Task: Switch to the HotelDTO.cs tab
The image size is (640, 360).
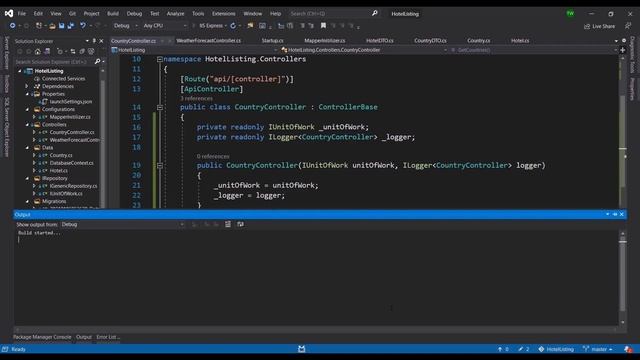Action: pyautogui.click(x=380, y=40)
